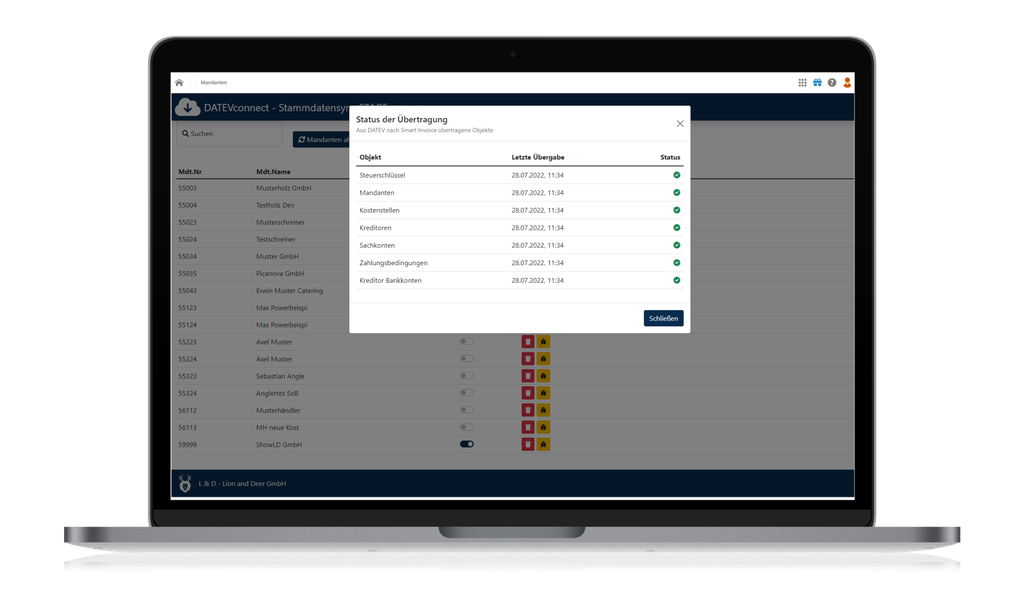This screenshot has height=589, width=1024.
Task: Close the Status der Übertragung dialog with X
Action: [x=680, y=123]
